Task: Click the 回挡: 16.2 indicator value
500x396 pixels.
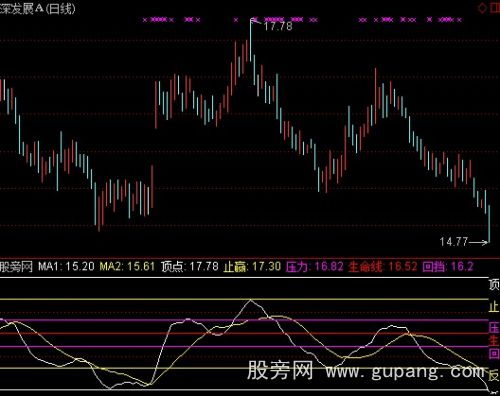Action: [x=448, y=267]
